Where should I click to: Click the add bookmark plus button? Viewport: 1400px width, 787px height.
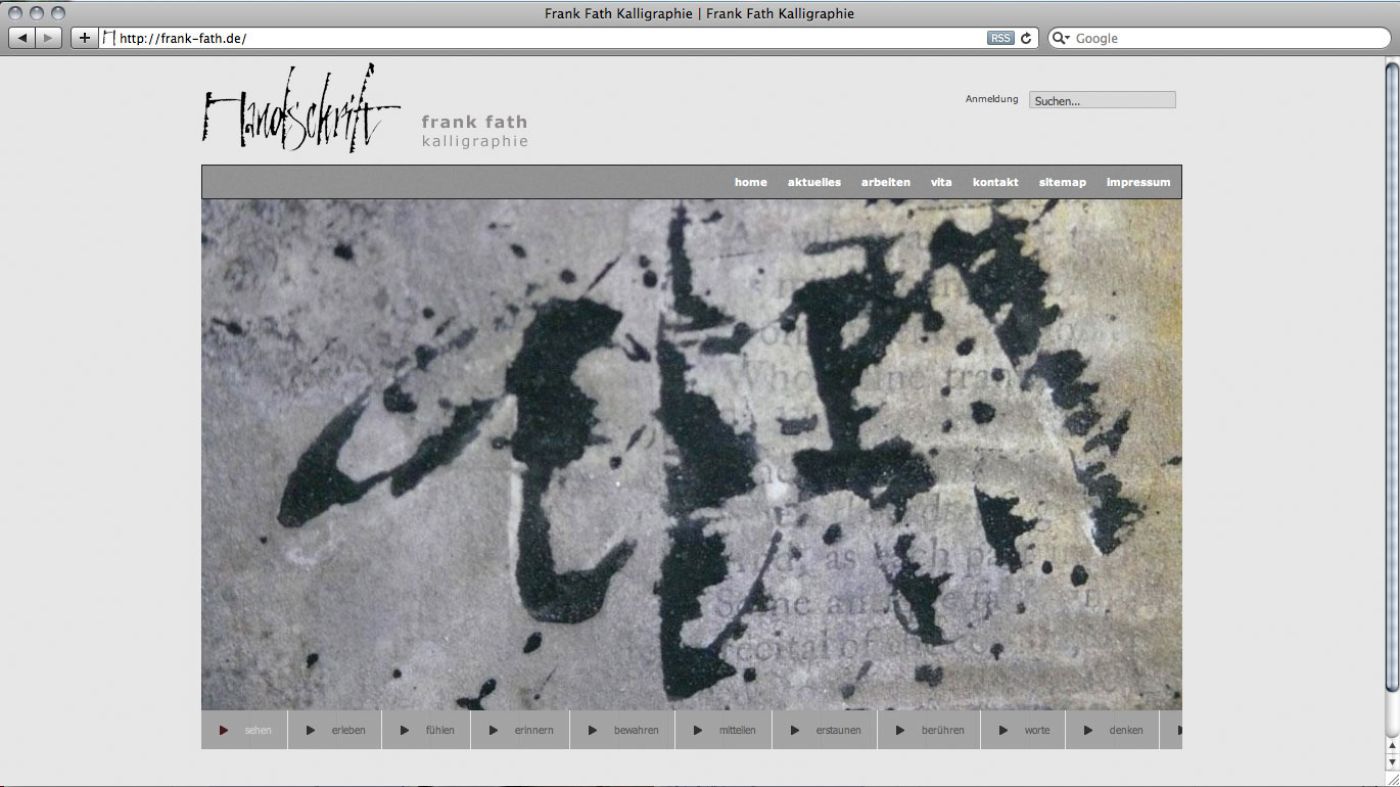[x=84, y=38]
